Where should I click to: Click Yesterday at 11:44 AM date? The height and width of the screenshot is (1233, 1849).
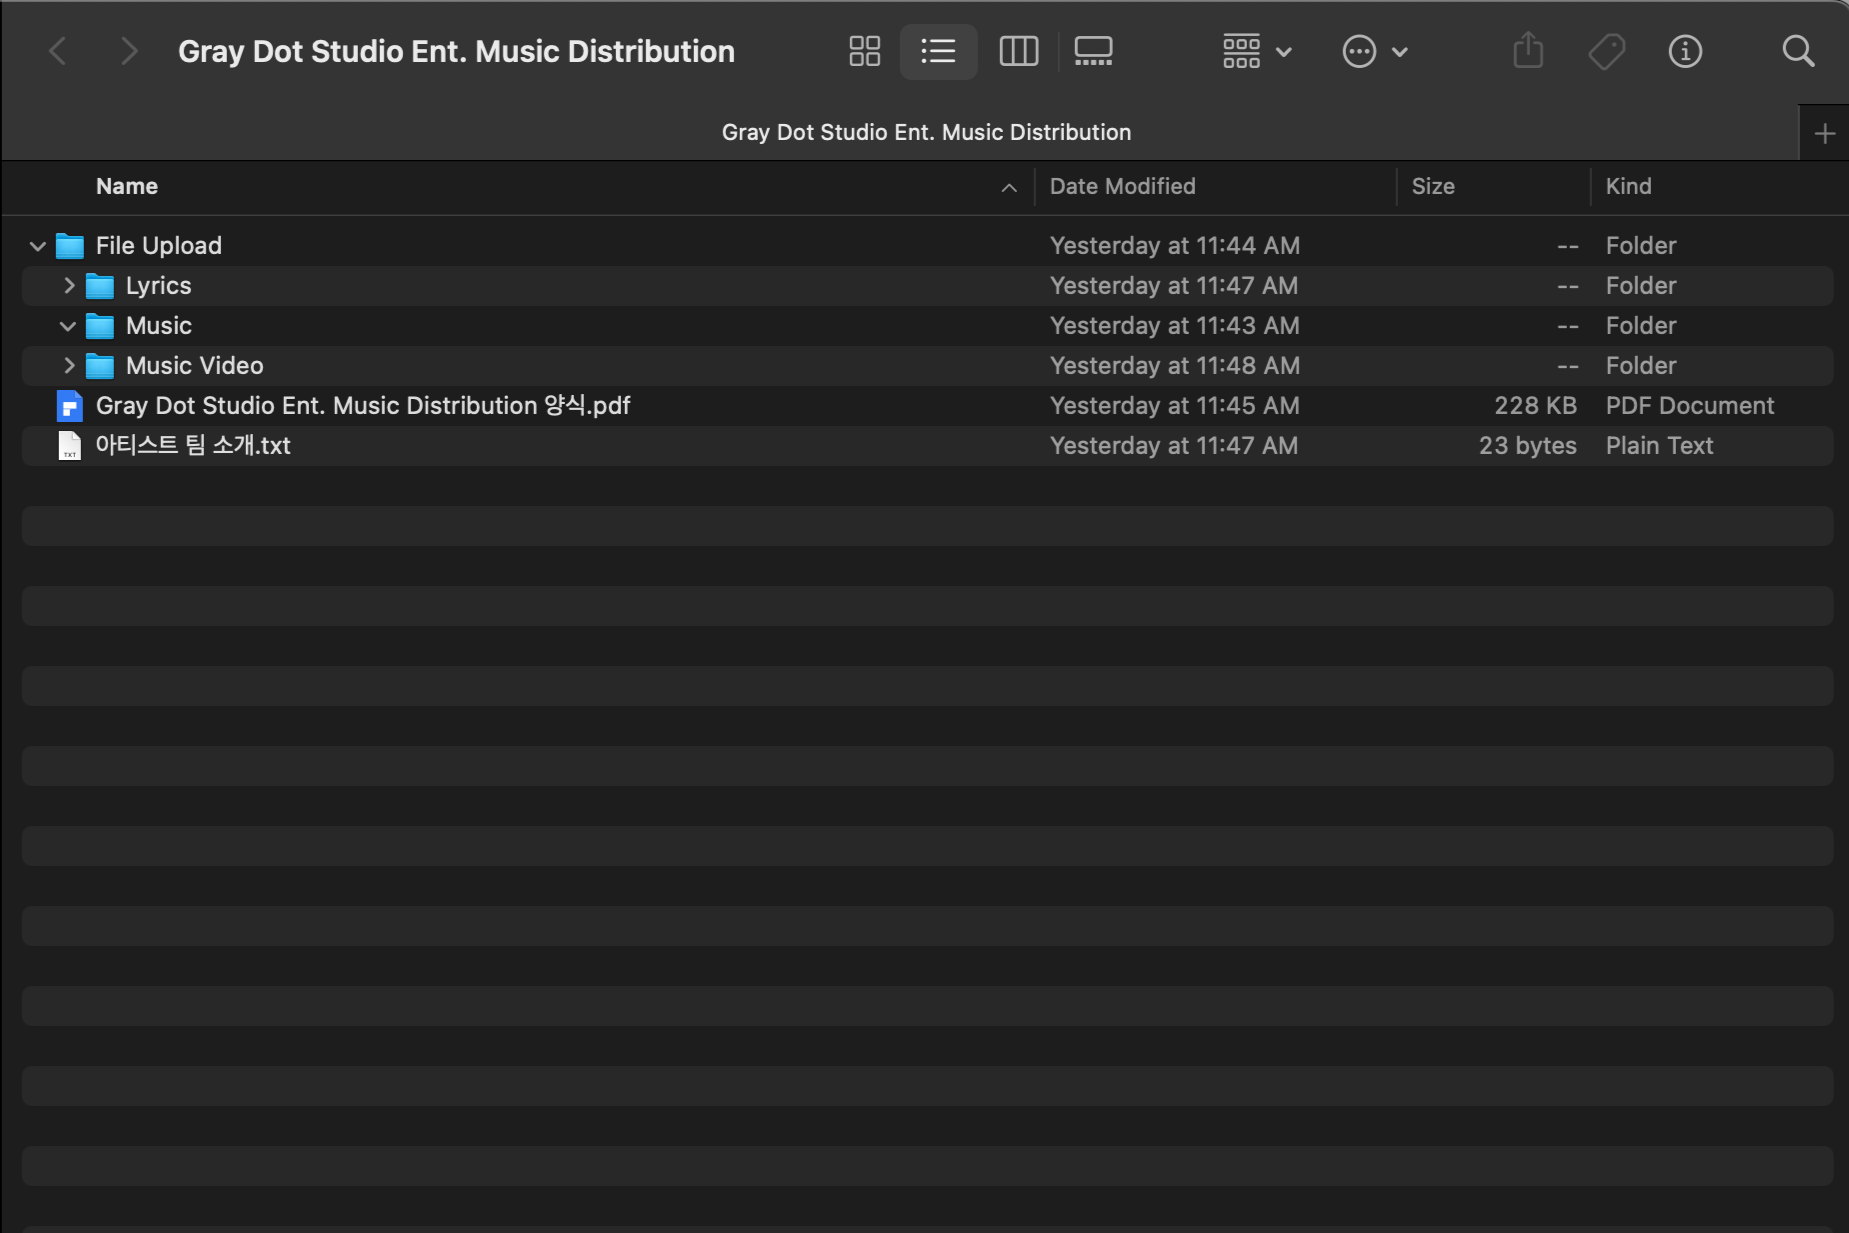click(1174, 246)
